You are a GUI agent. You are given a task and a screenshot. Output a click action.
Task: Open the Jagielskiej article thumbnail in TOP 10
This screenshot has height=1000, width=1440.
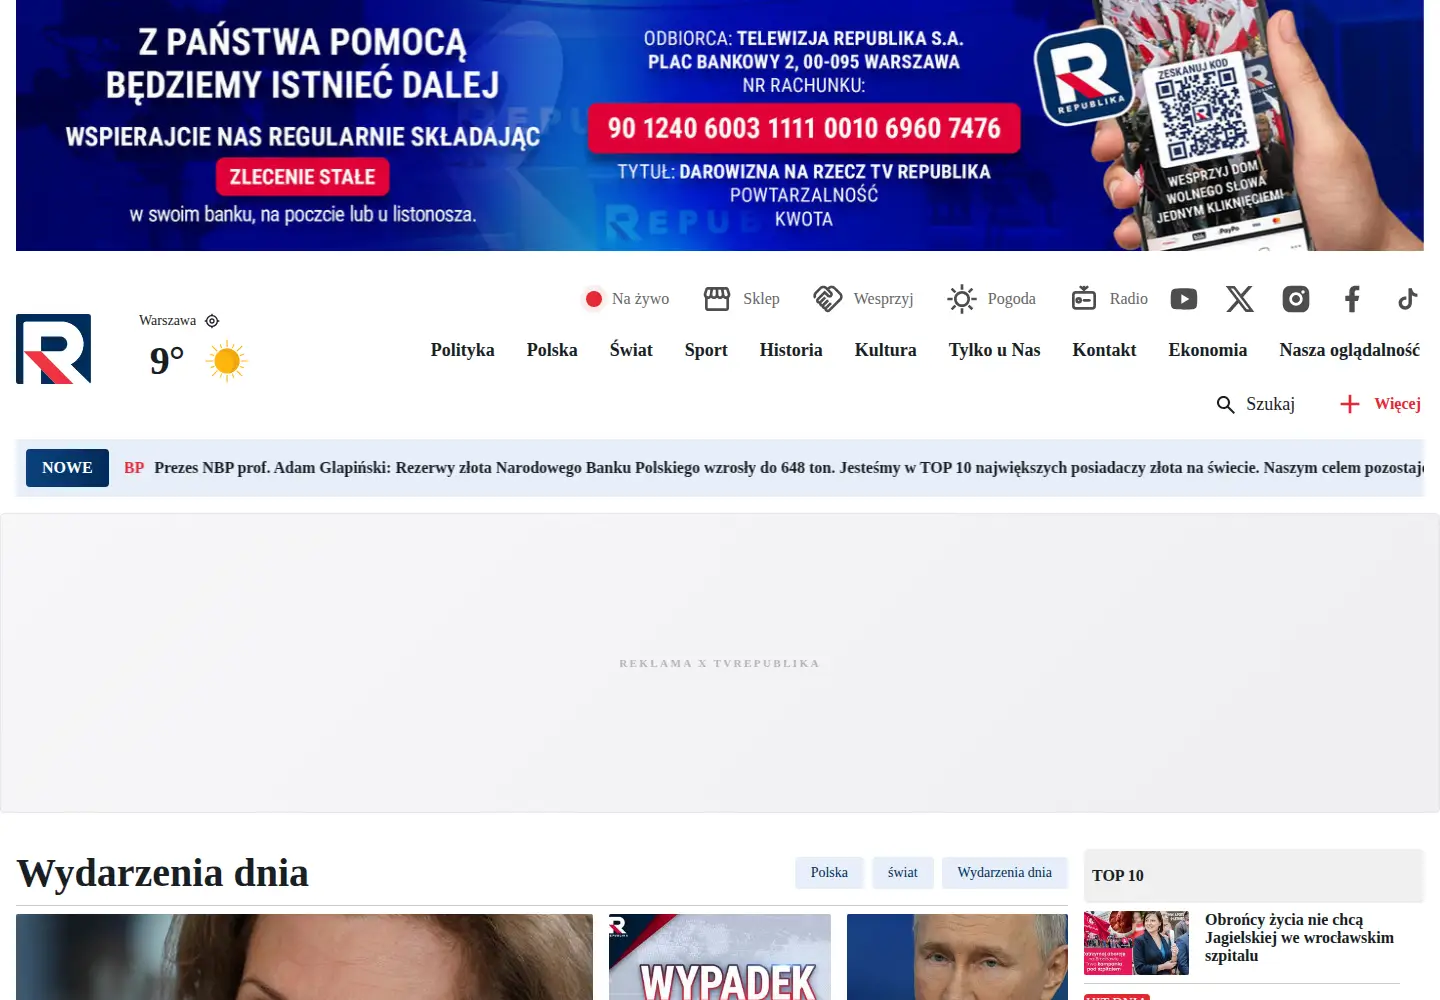pos(1137,943)
